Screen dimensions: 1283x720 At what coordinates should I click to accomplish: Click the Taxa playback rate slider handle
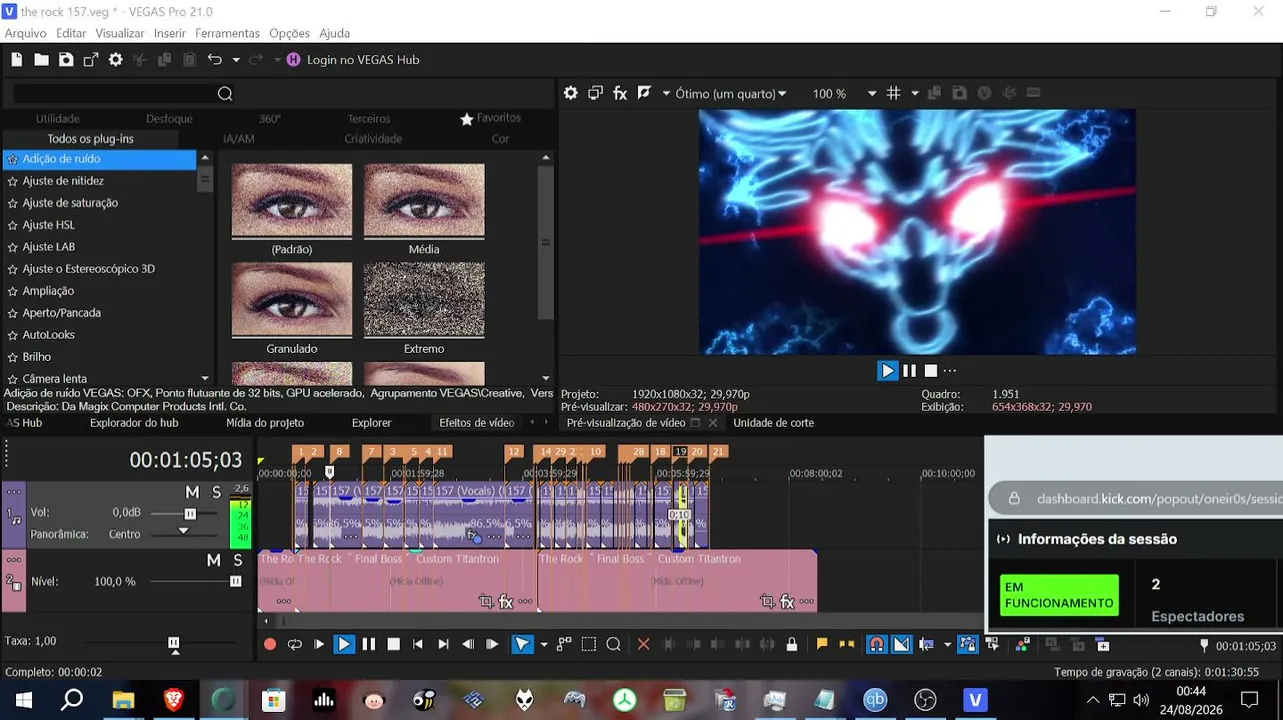[x=174, y=643]
